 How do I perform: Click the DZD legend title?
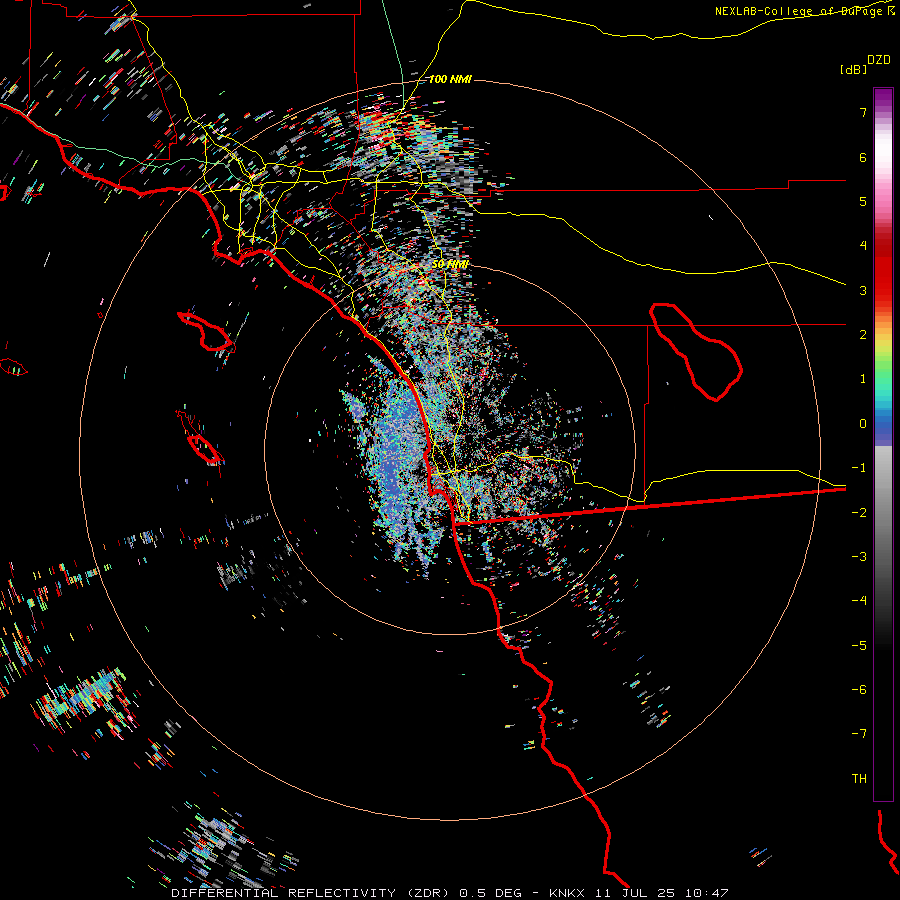tap(879, 60)
